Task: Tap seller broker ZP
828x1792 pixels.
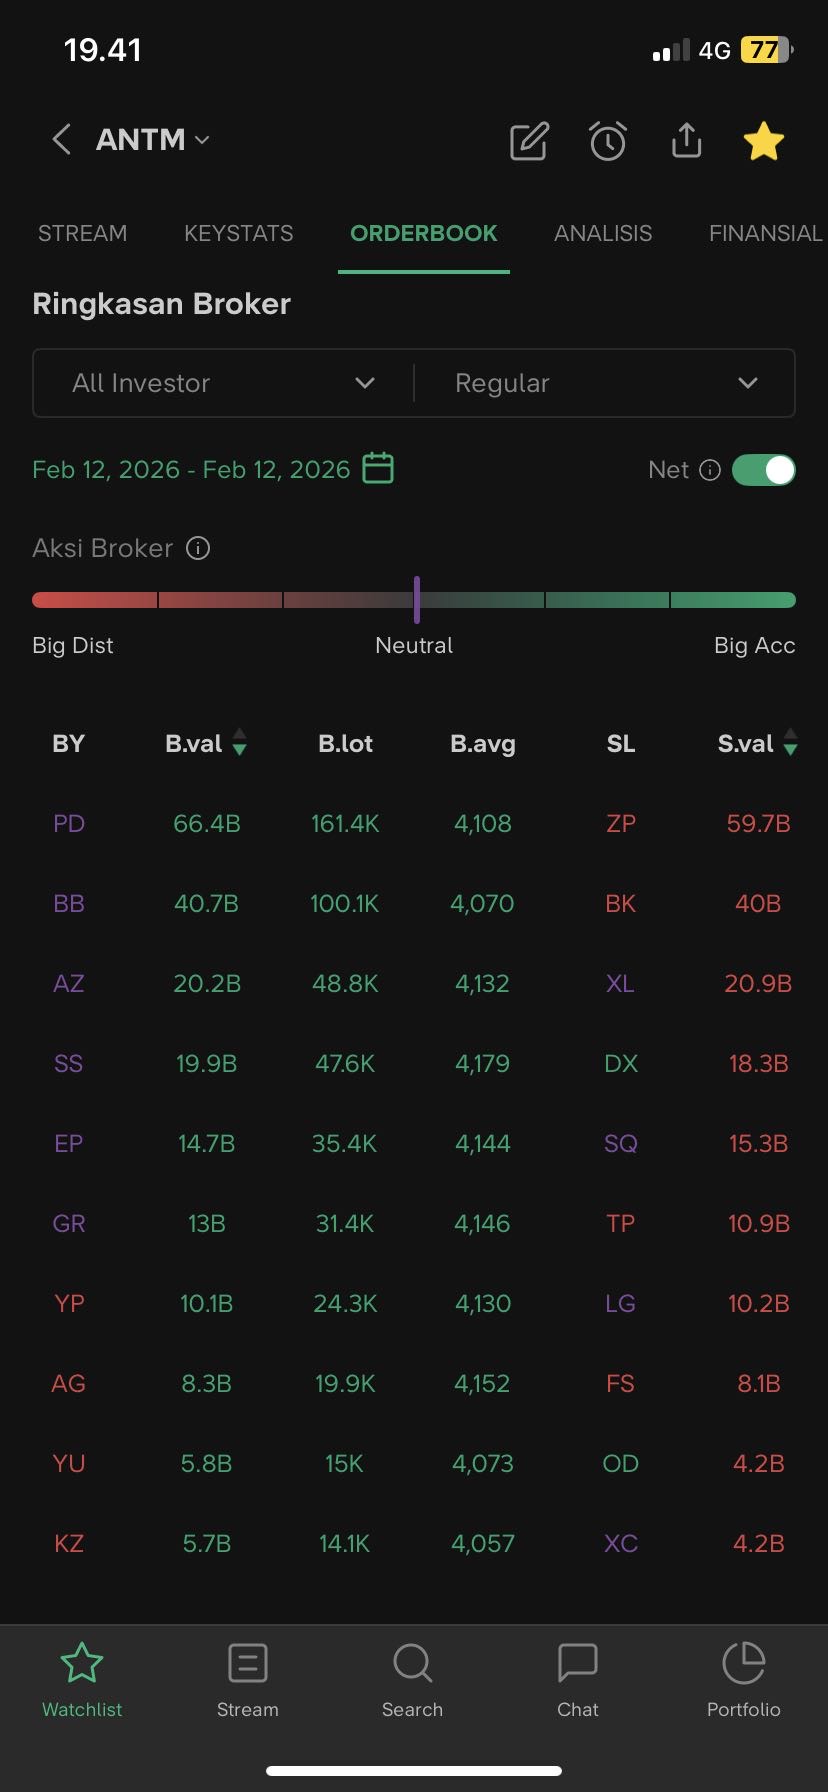Action: coord(620,823)
